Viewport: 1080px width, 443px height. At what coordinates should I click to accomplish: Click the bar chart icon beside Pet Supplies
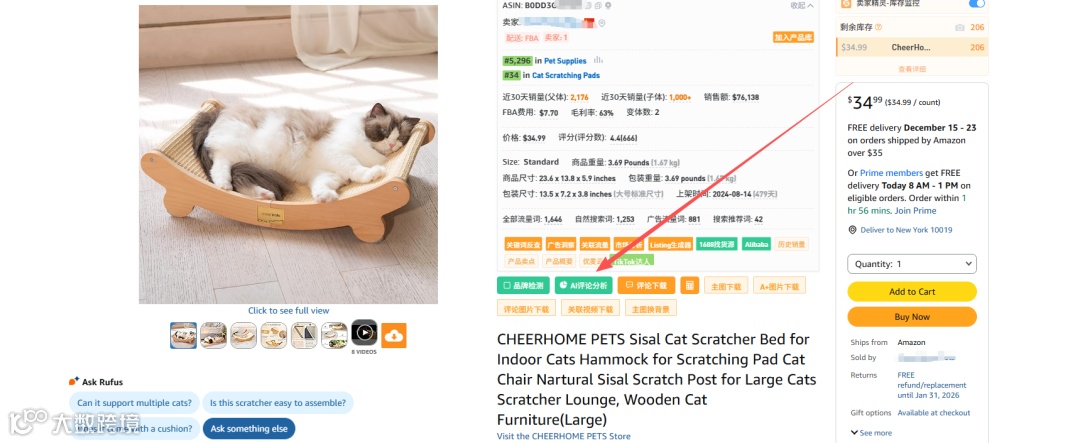tap(598, 60)
